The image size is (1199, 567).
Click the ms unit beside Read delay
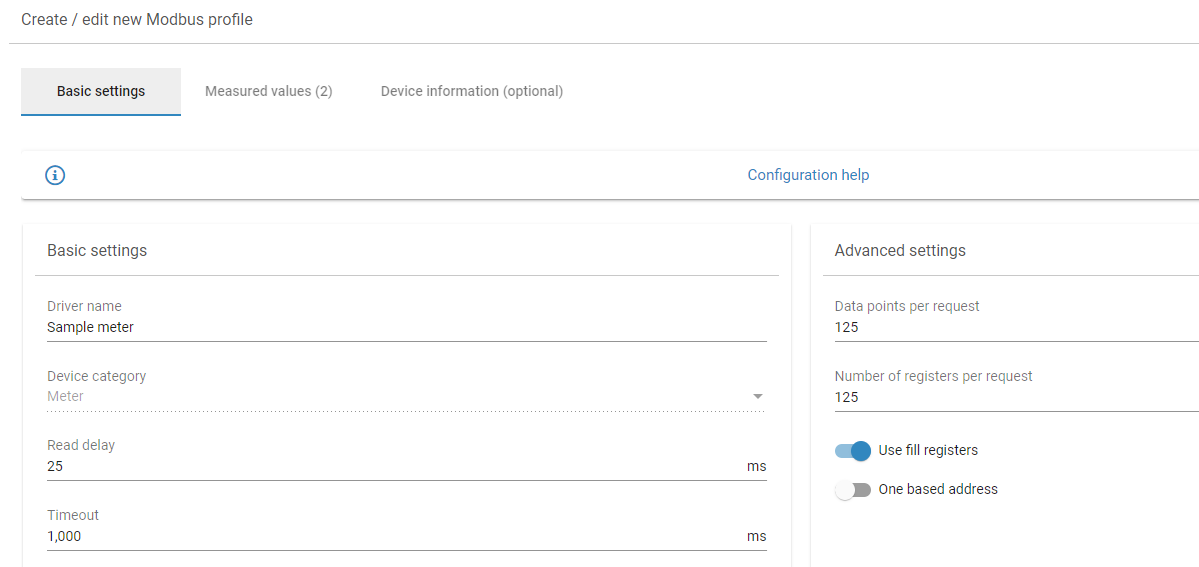[x=756, y=467]
